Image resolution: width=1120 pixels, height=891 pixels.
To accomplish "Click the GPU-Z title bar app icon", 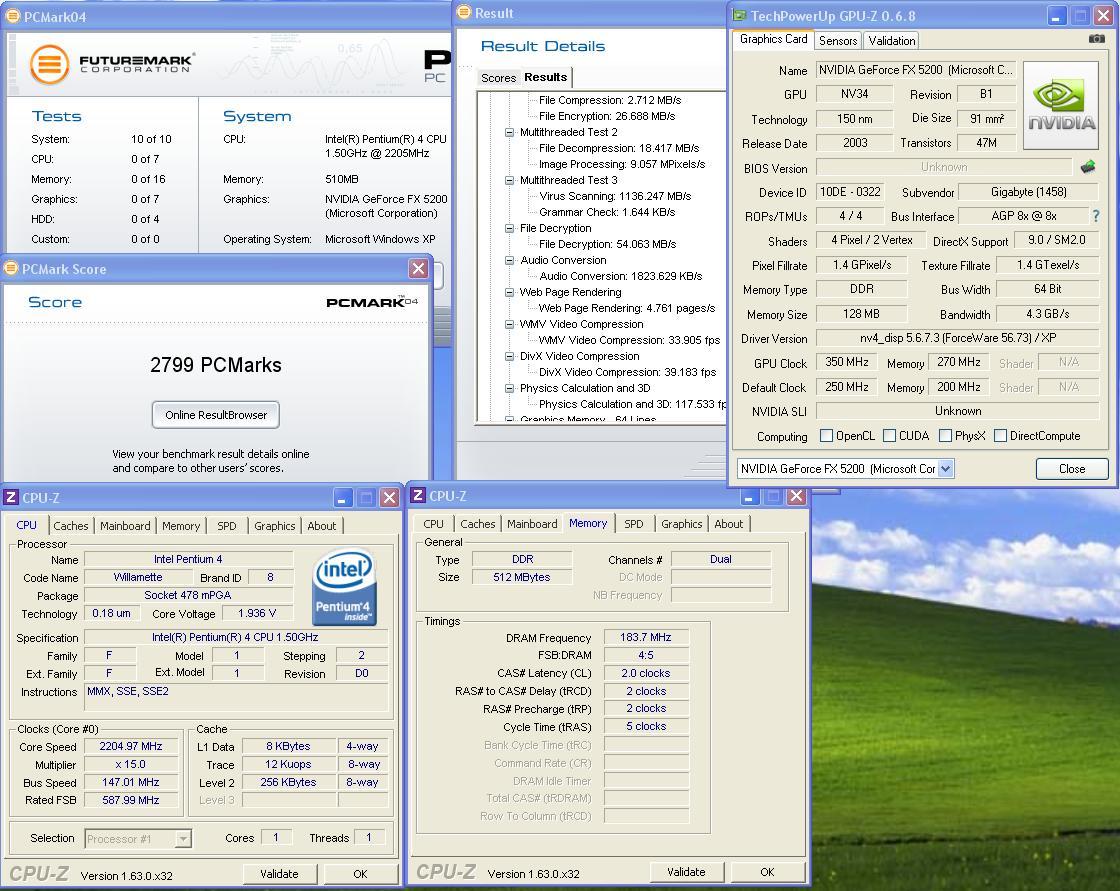I will pos(739,15).
